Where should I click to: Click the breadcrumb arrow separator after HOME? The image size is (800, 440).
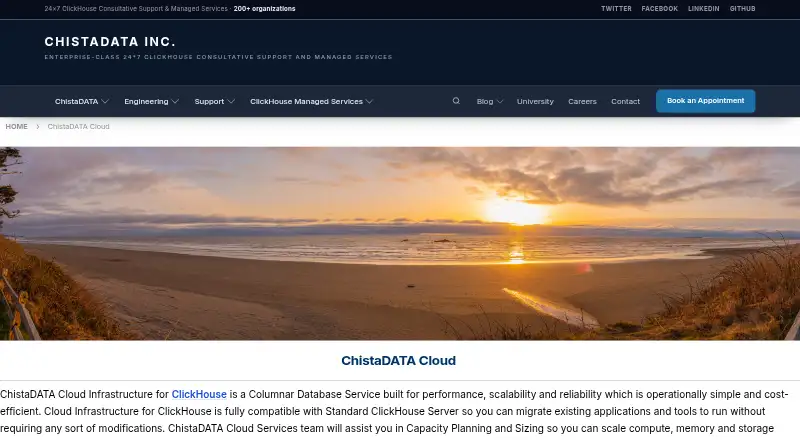(x=38, y=127)
